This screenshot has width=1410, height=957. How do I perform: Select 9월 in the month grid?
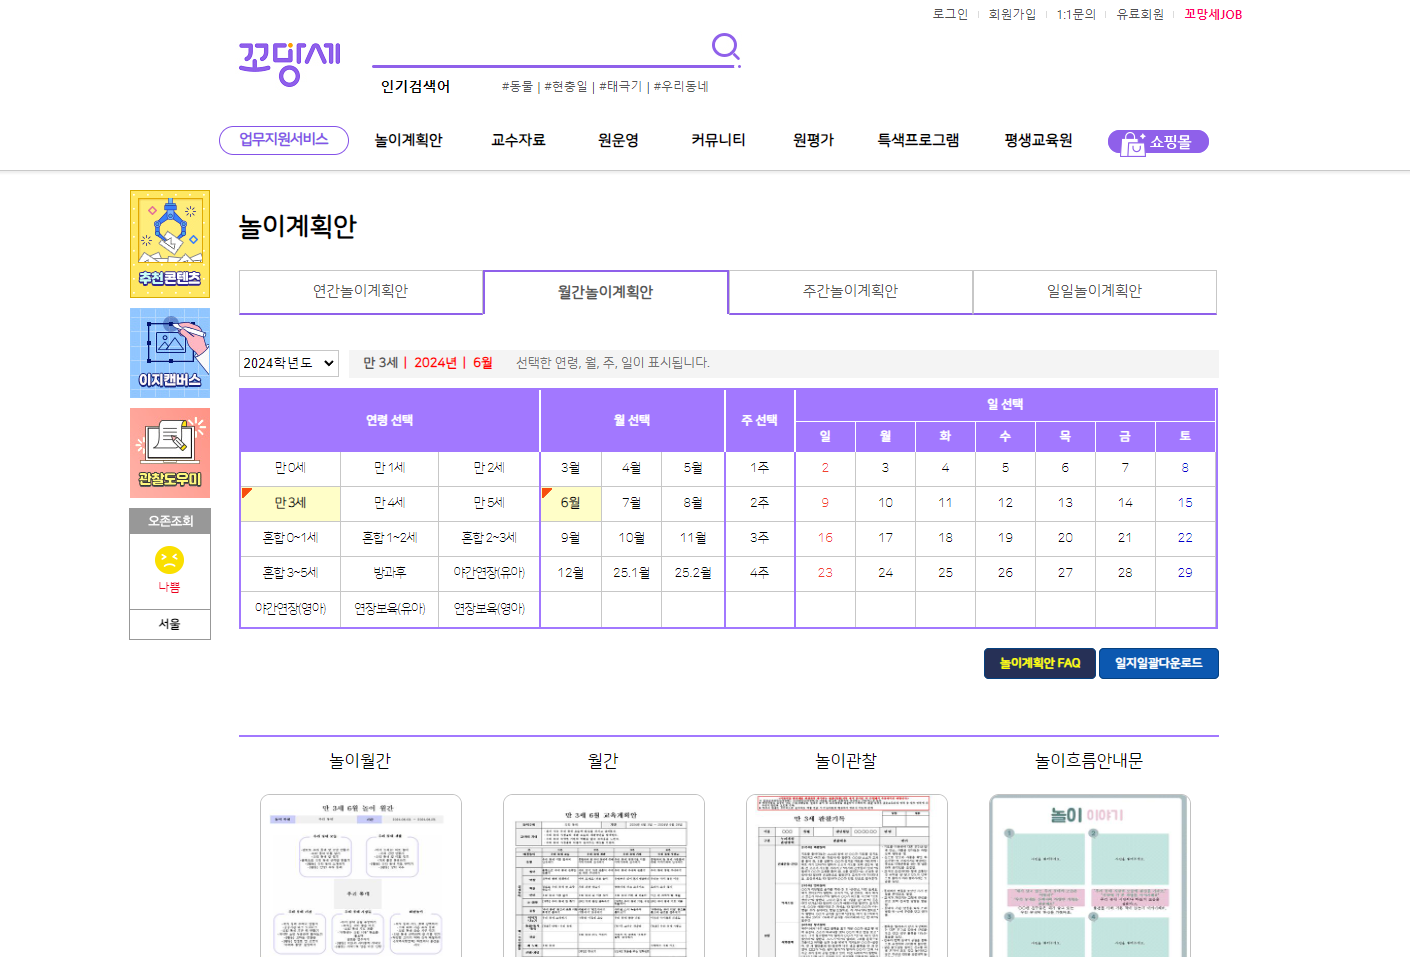coord(570,538)
